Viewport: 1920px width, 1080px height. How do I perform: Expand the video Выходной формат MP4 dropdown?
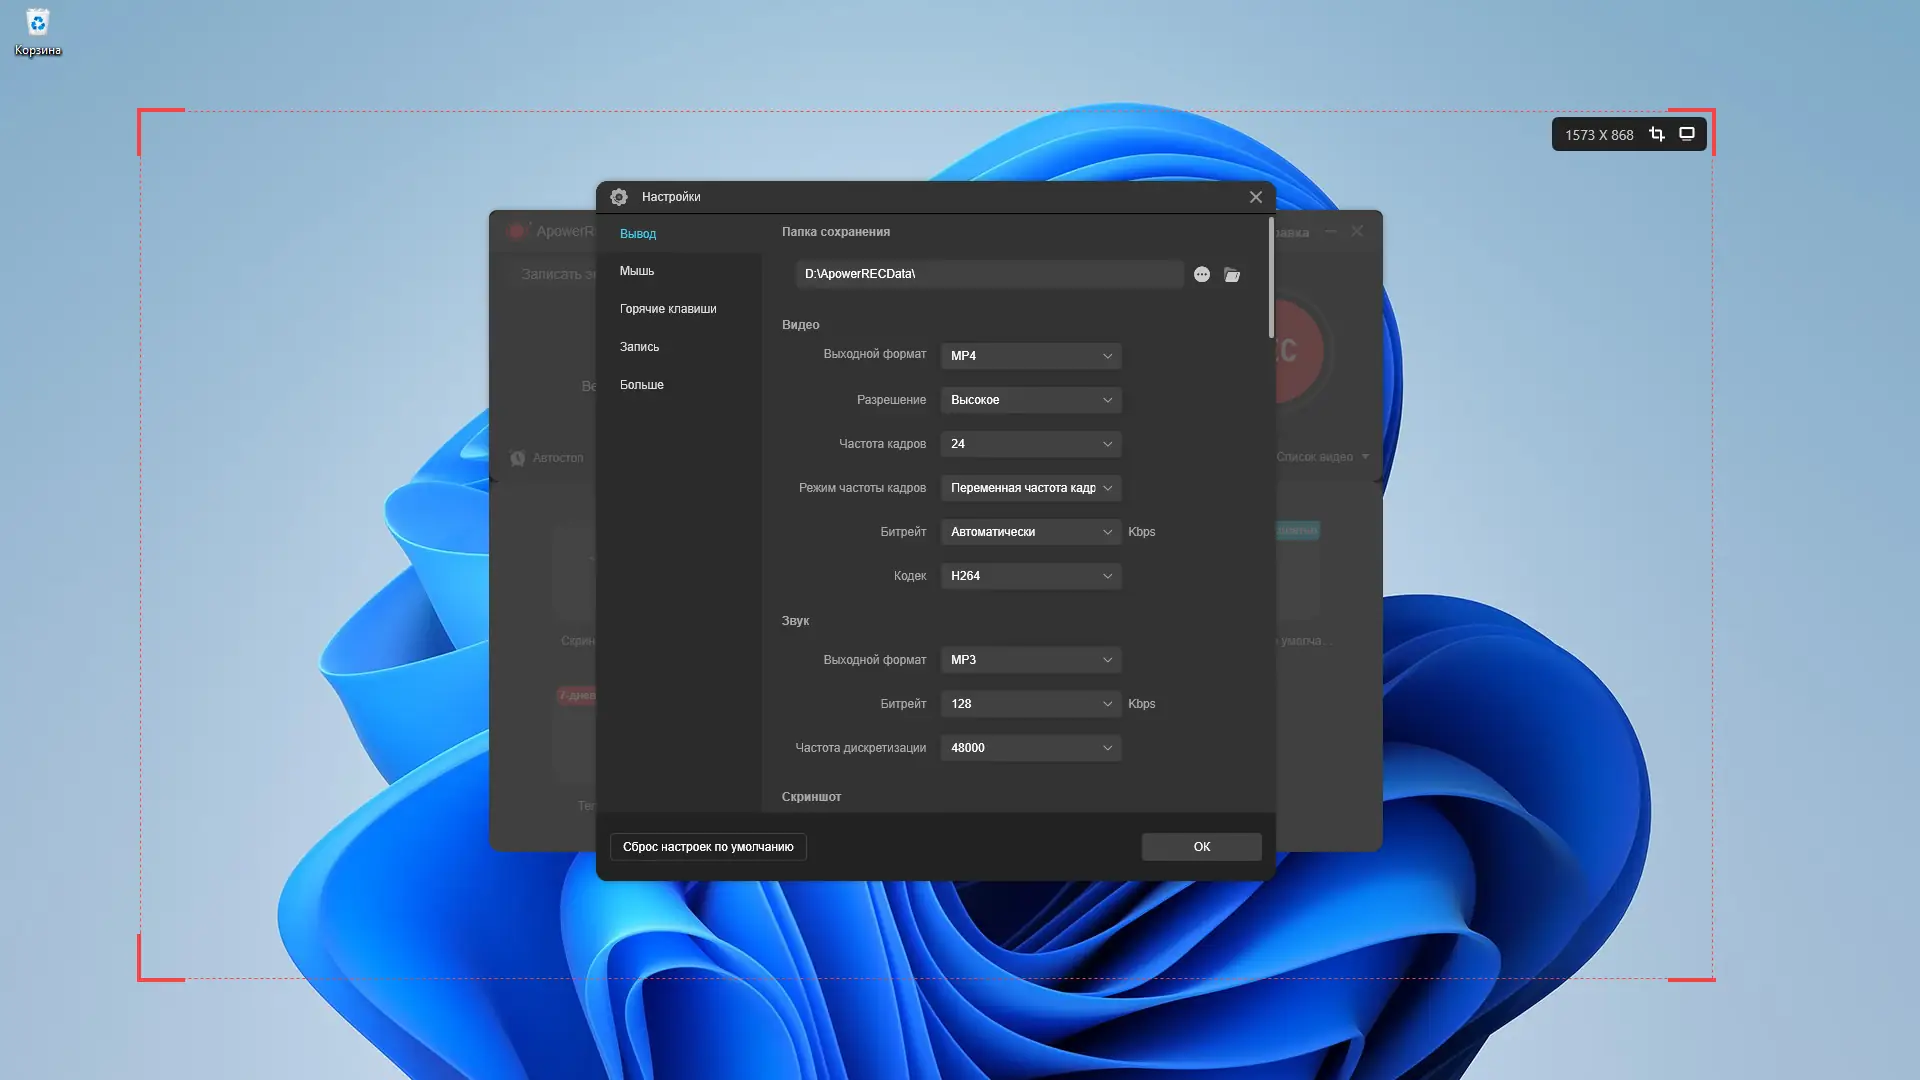click(x=1030, y=356)
